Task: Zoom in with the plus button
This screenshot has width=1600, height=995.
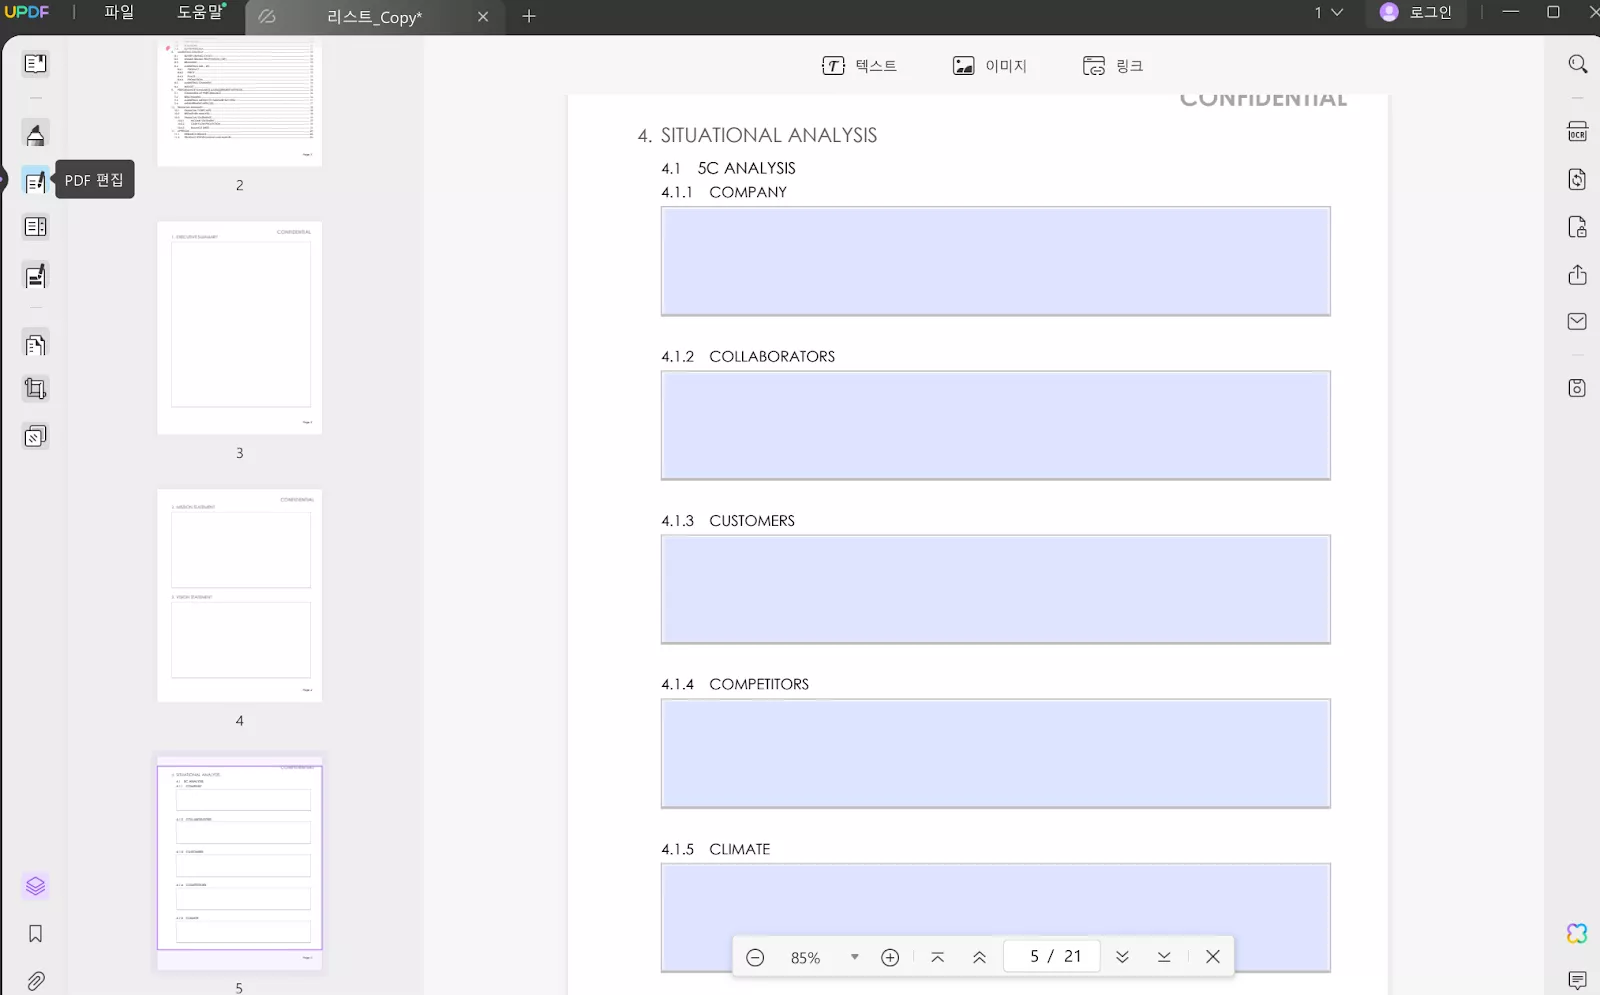Action: [890, 958]
